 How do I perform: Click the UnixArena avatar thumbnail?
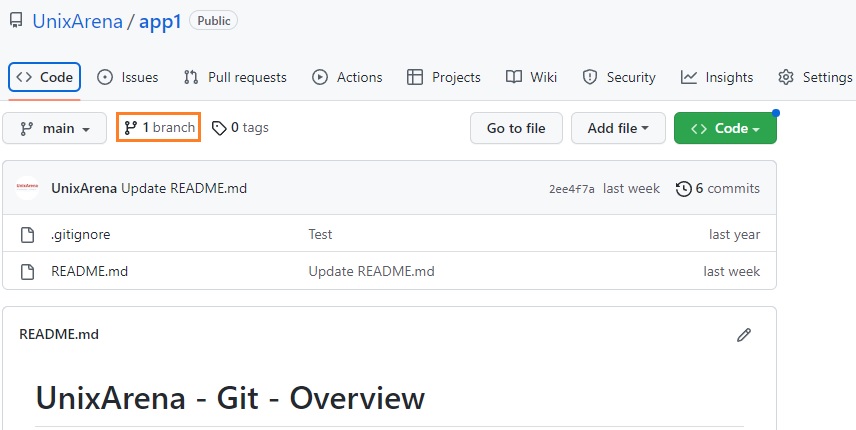coord(27,188)
